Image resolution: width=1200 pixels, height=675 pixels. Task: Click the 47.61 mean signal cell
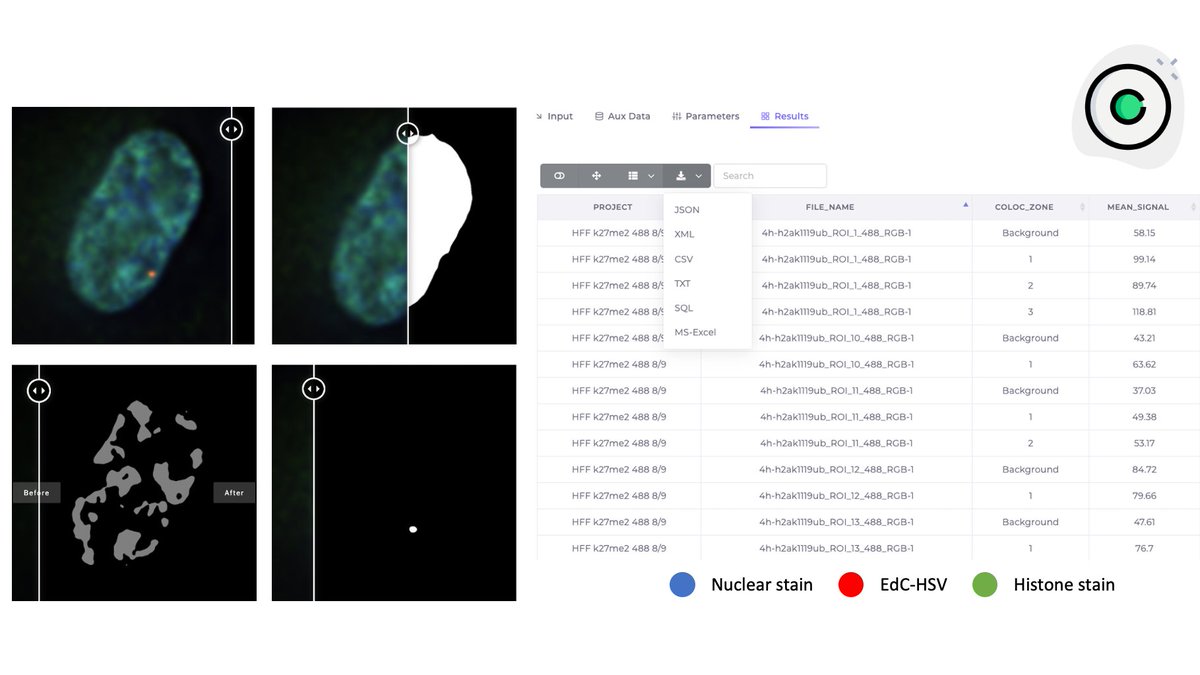coord(1144,522)
